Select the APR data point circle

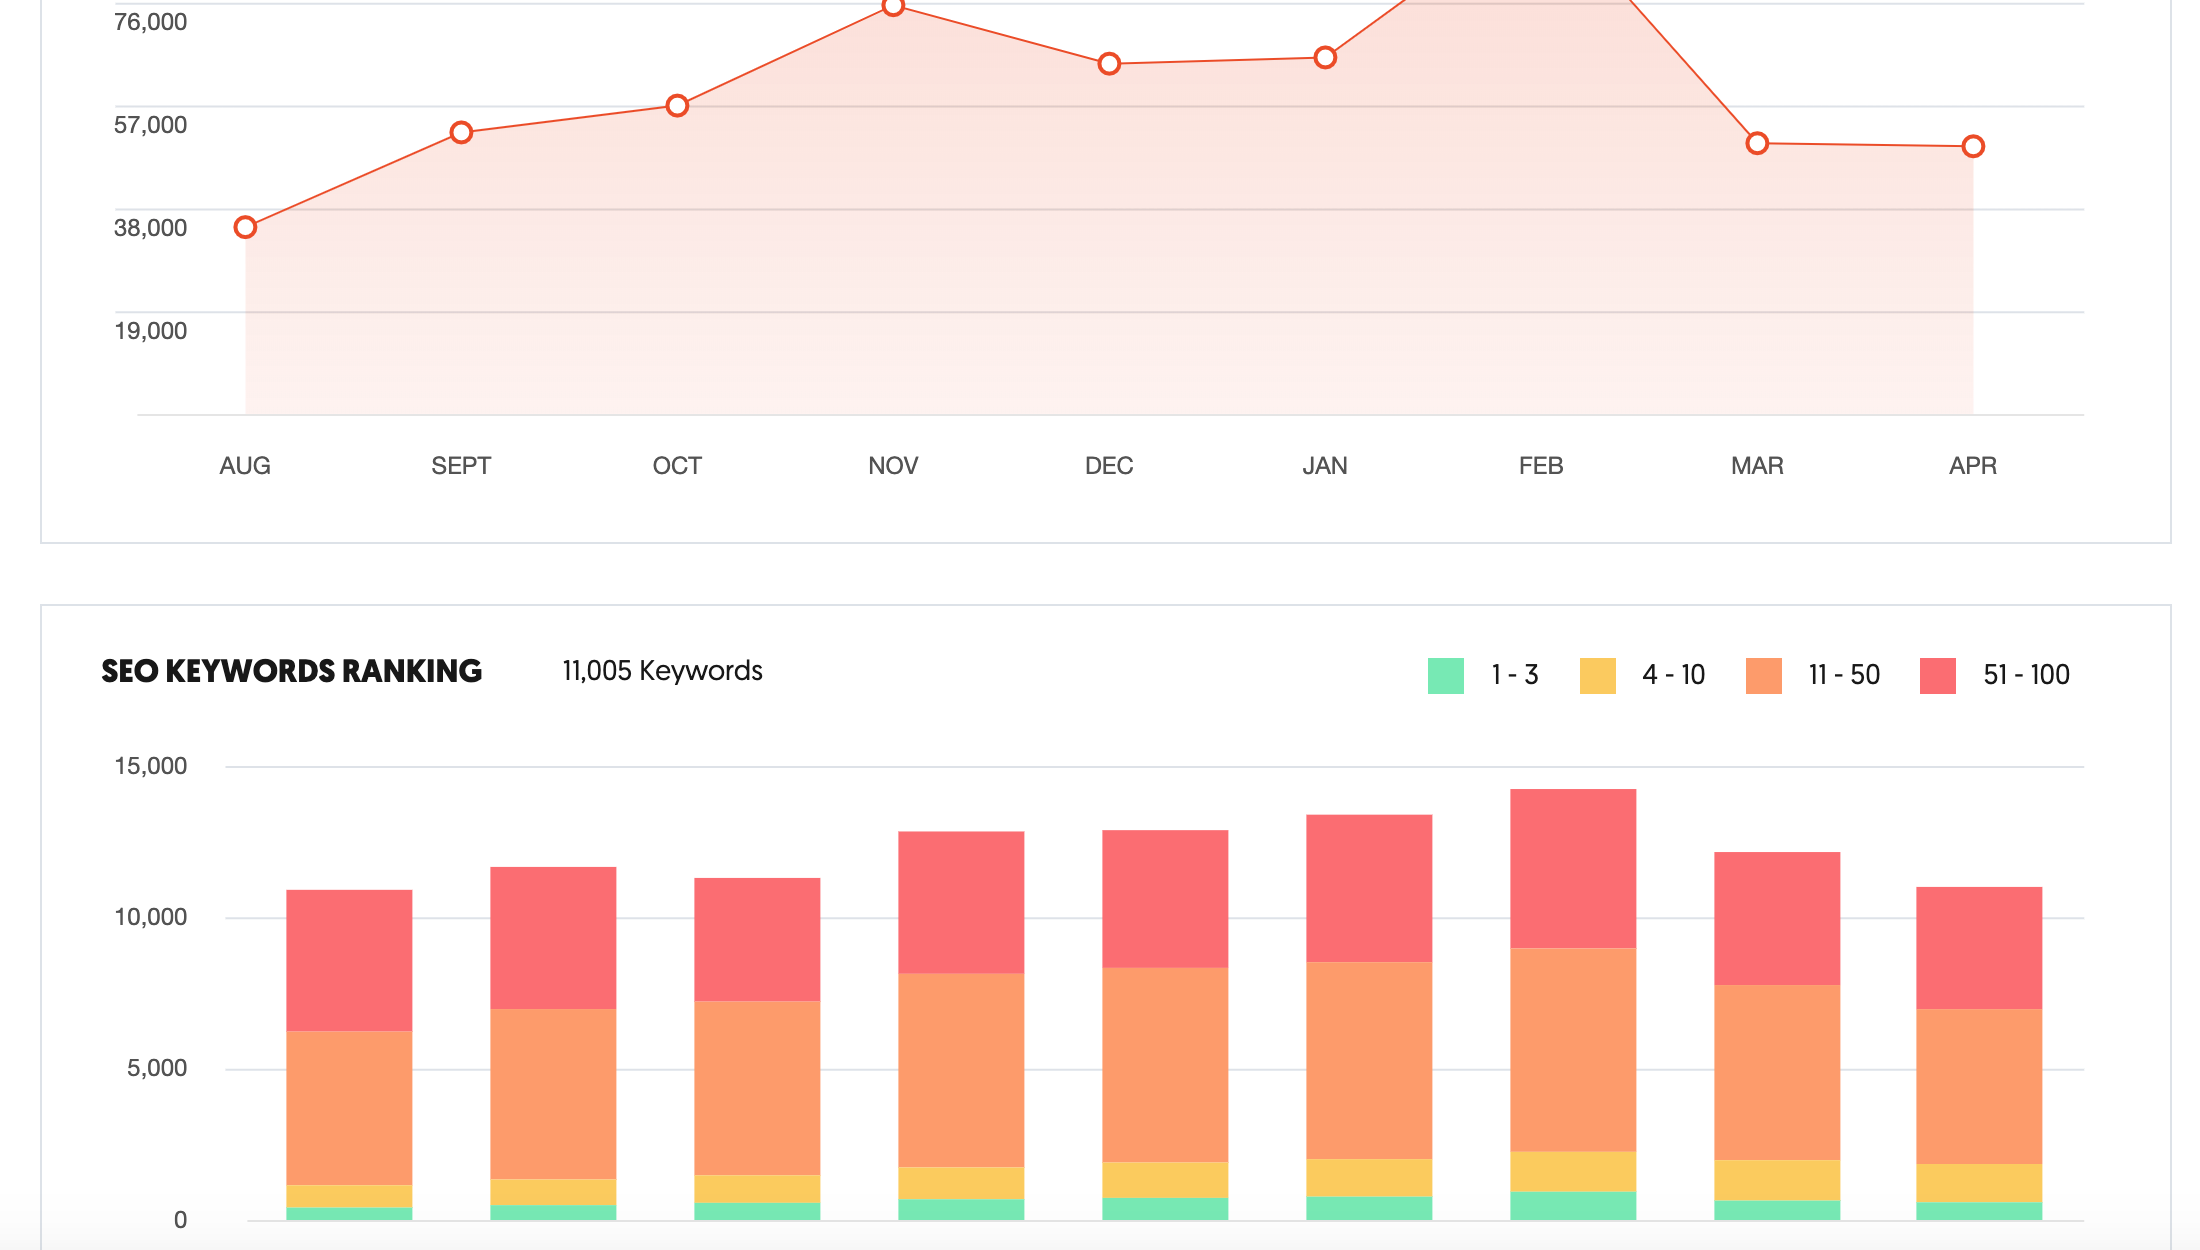[1973, 147]
